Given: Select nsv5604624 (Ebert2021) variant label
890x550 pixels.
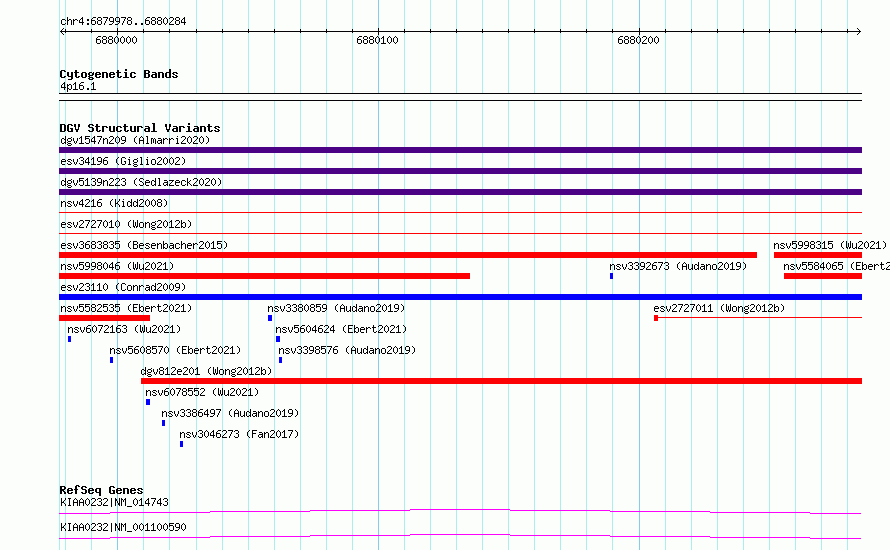Looking at the screenshot, I should click(x=341, y=329).
